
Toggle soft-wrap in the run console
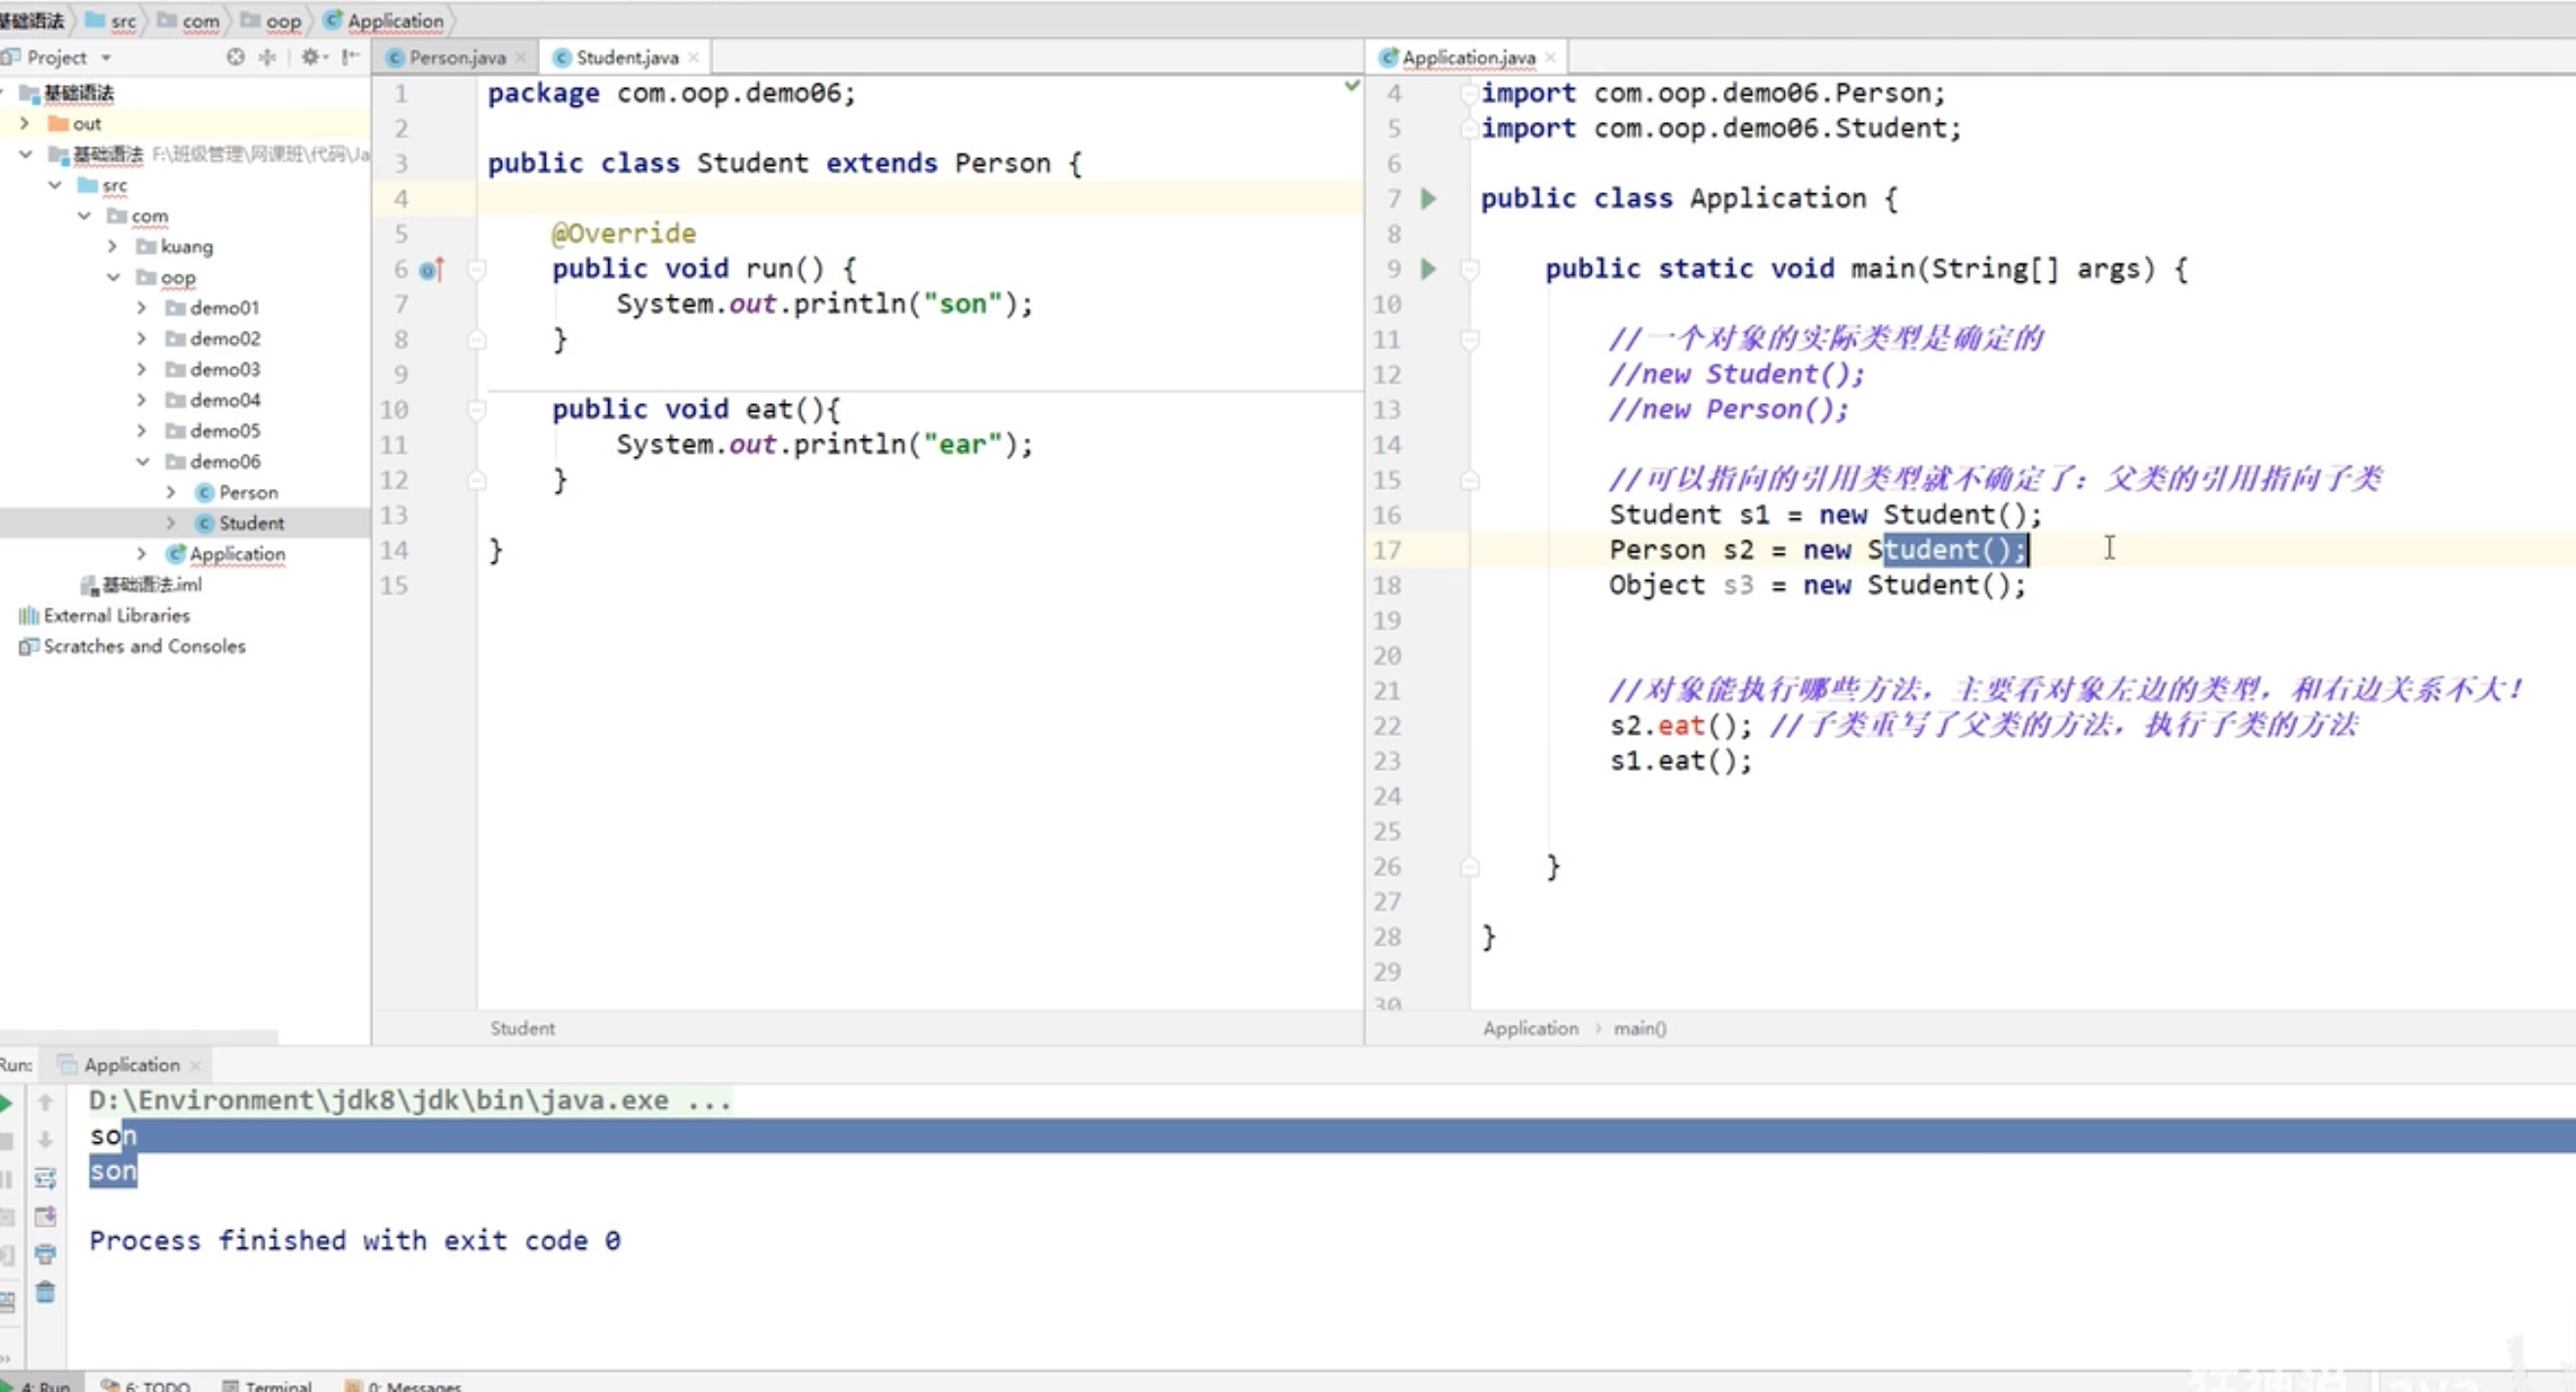click(x=45, y=1178)
